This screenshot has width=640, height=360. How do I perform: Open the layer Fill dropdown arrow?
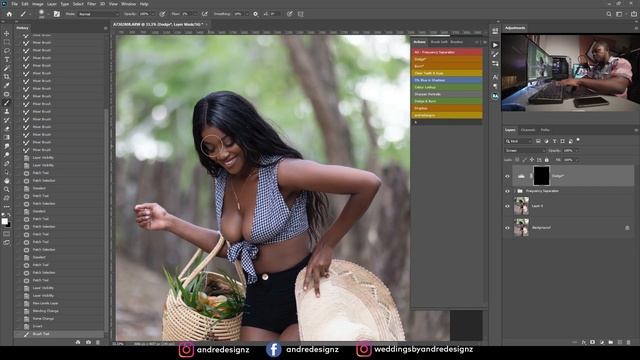575,160
